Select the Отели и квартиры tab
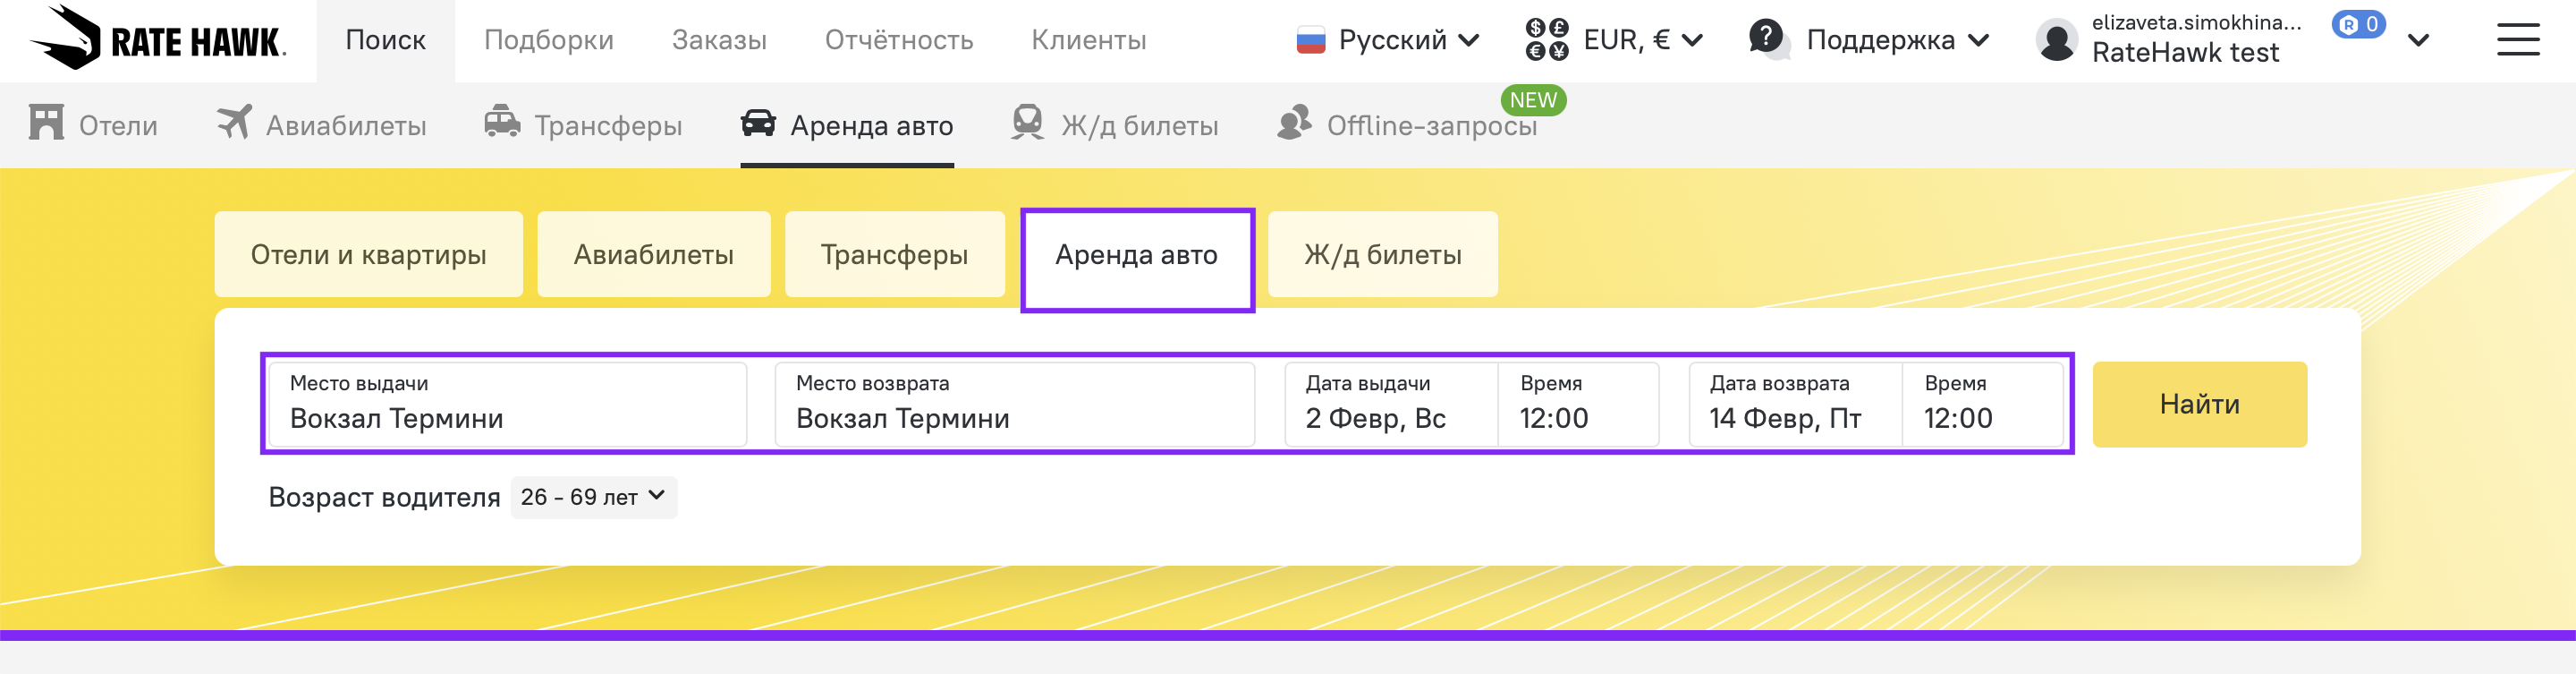 click(368, 255)
